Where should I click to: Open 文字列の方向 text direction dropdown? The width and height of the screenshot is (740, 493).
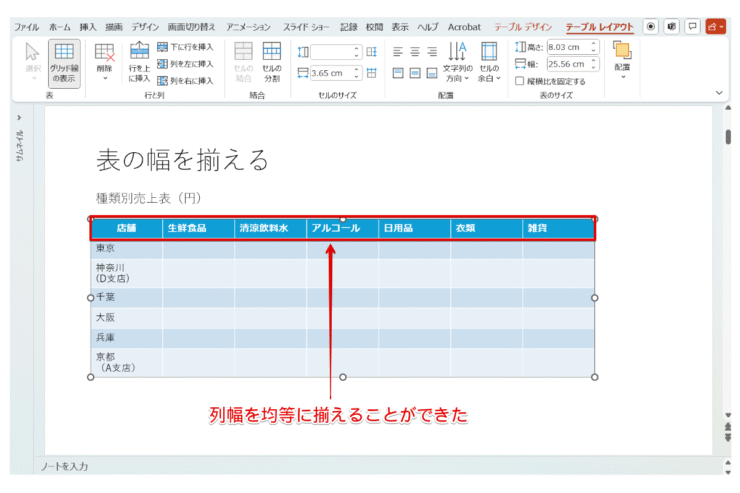(x=457, y=62)
